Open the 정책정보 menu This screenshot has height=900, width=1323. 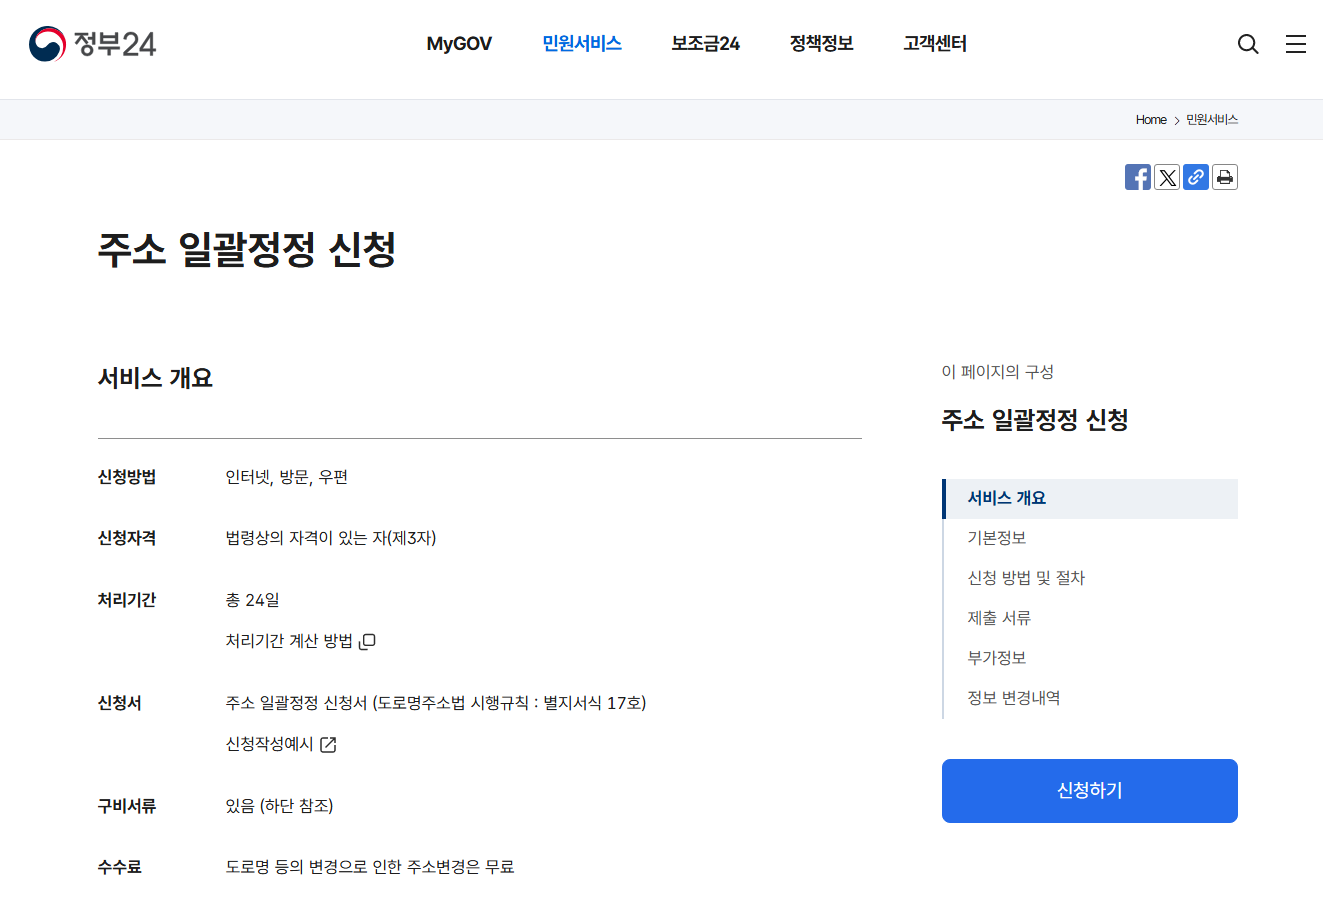820,44
